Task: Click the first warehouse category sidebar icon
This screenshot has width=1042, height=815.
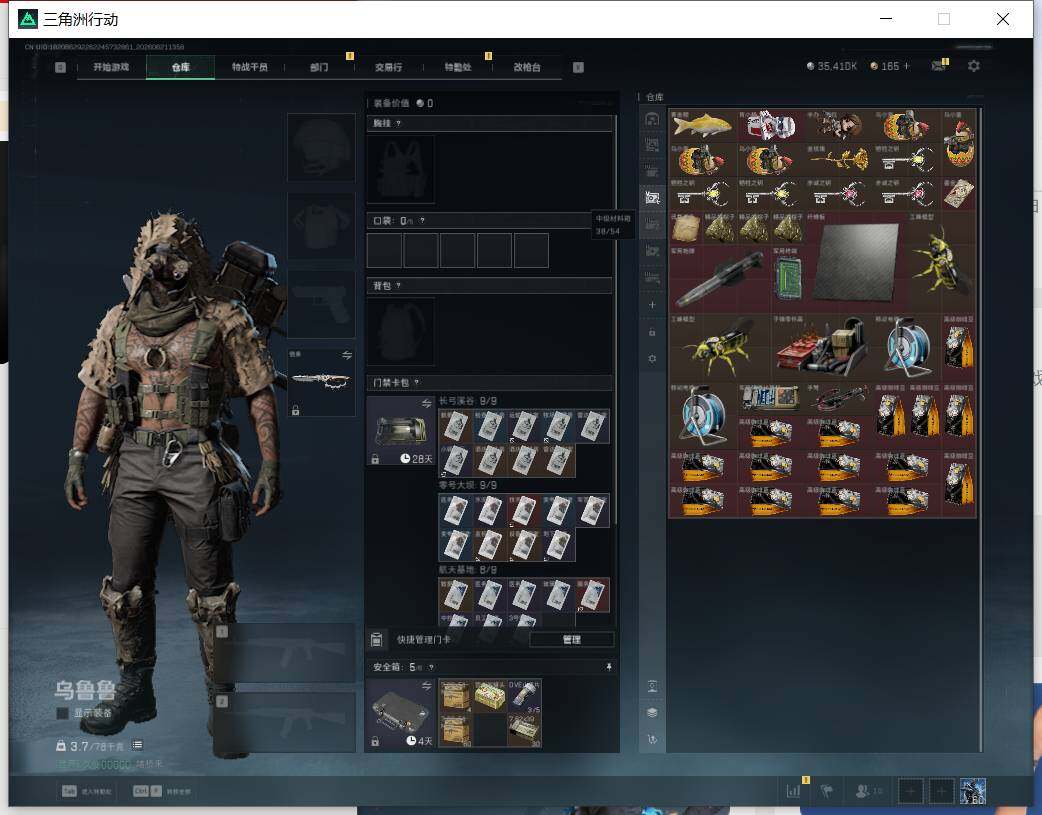Action: [653, 119]
